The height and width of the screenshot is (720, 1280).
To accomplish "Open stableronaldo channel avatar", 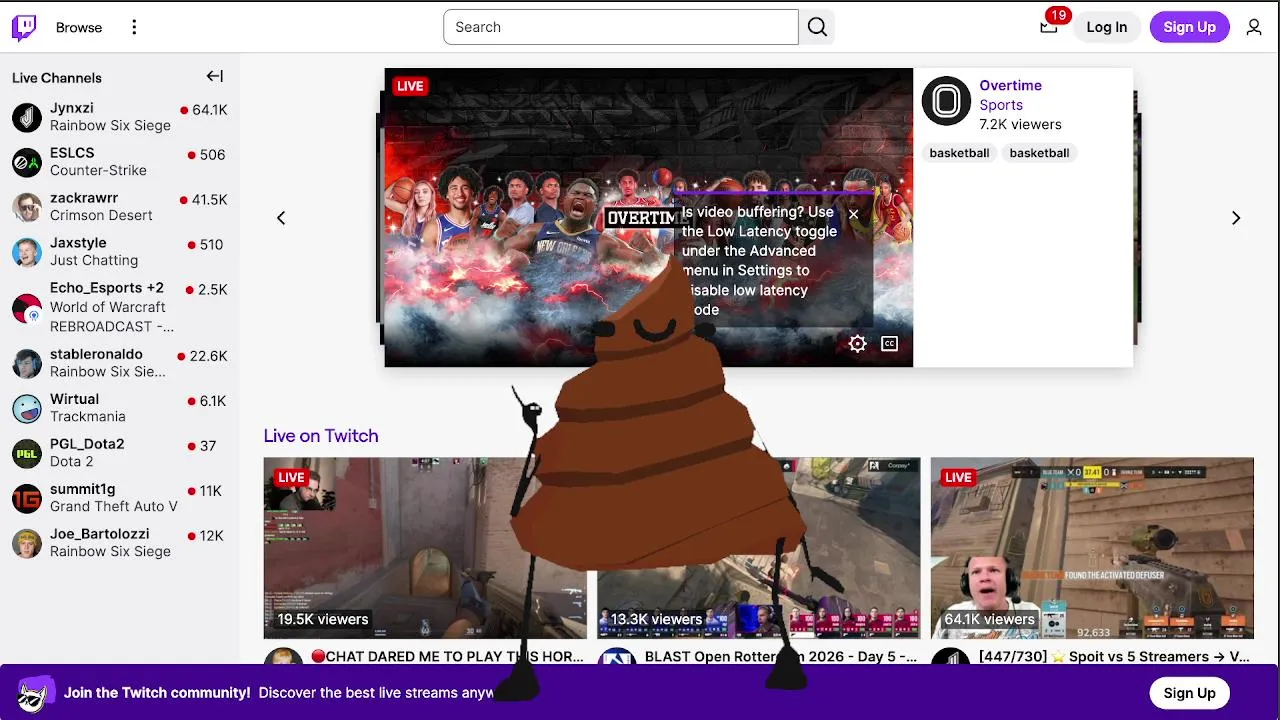I will pyautogui.click(x=27, y=363).
